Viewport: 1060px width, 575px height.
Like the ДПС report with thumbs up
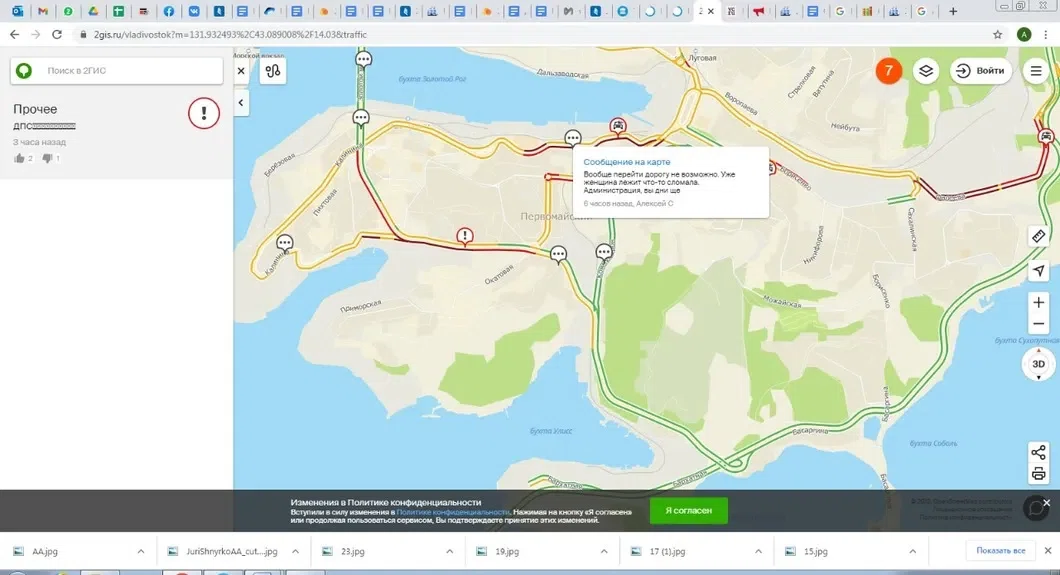20,158
